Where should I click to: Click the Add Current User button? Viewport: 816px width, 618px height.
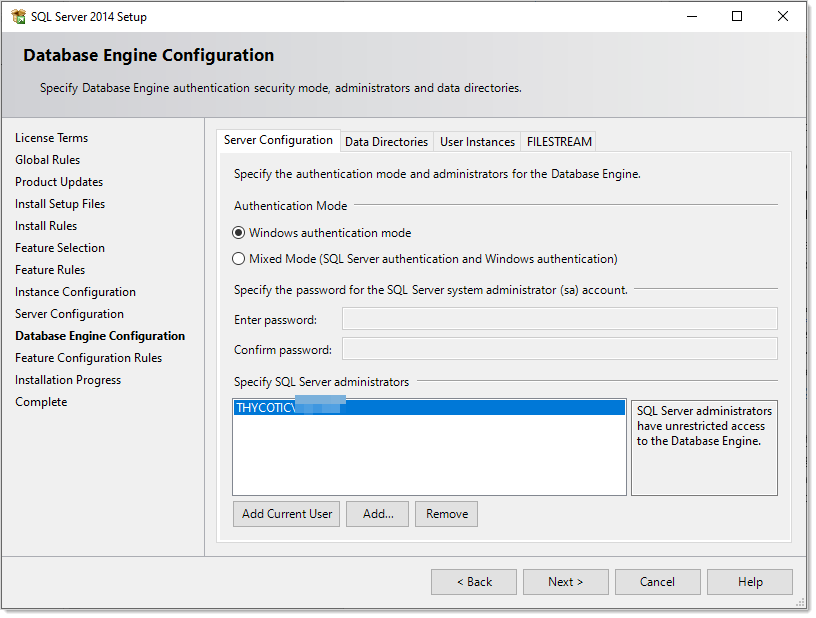(286, 514)
